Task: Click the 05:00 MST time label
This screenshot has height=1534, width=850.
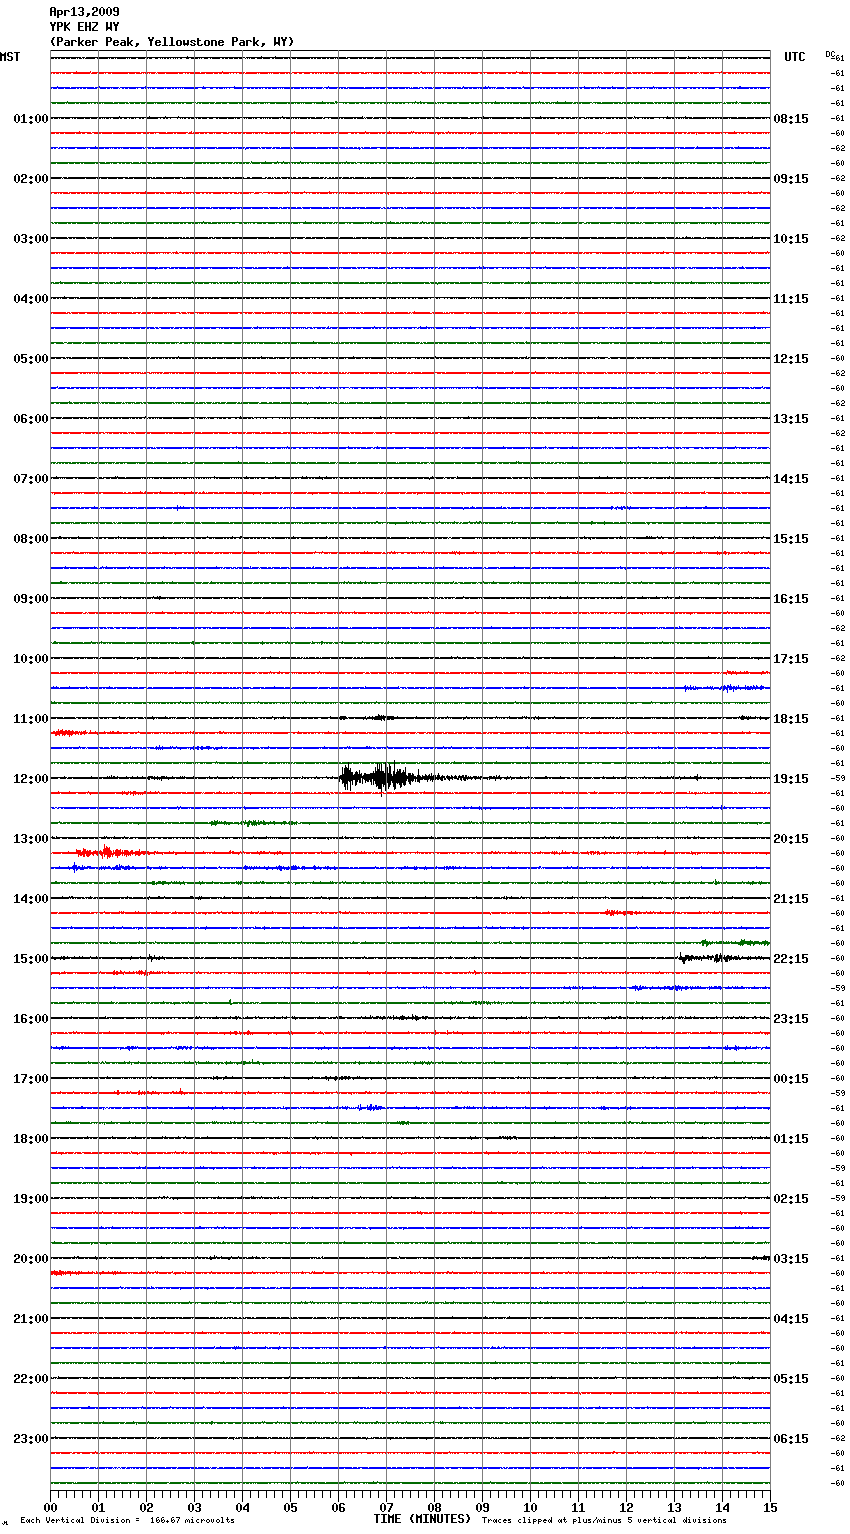Action: pyautogui.click(x=31, y=359)
